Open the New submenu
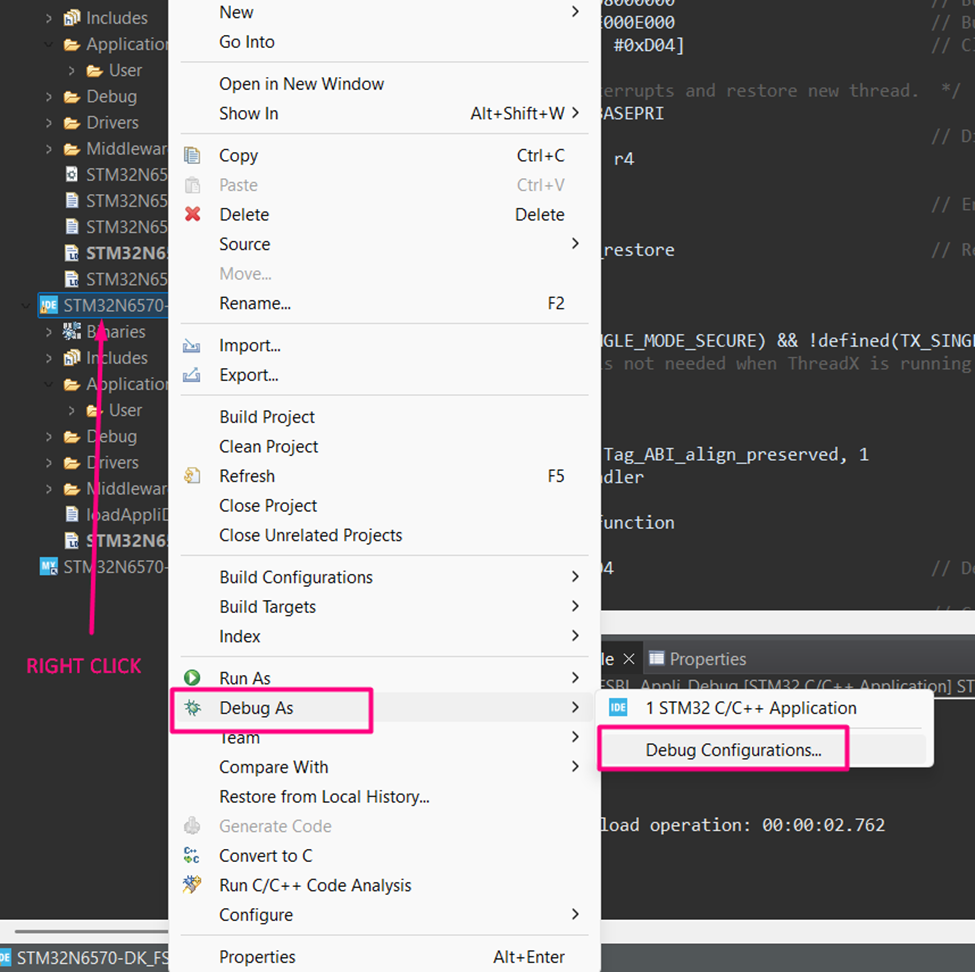This screenshot has height=972, width=975. 384,12
